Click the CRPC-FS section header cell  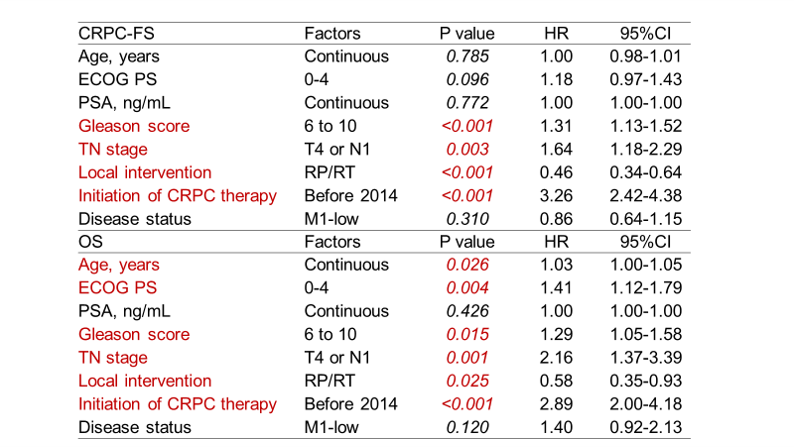pos(114,33)
